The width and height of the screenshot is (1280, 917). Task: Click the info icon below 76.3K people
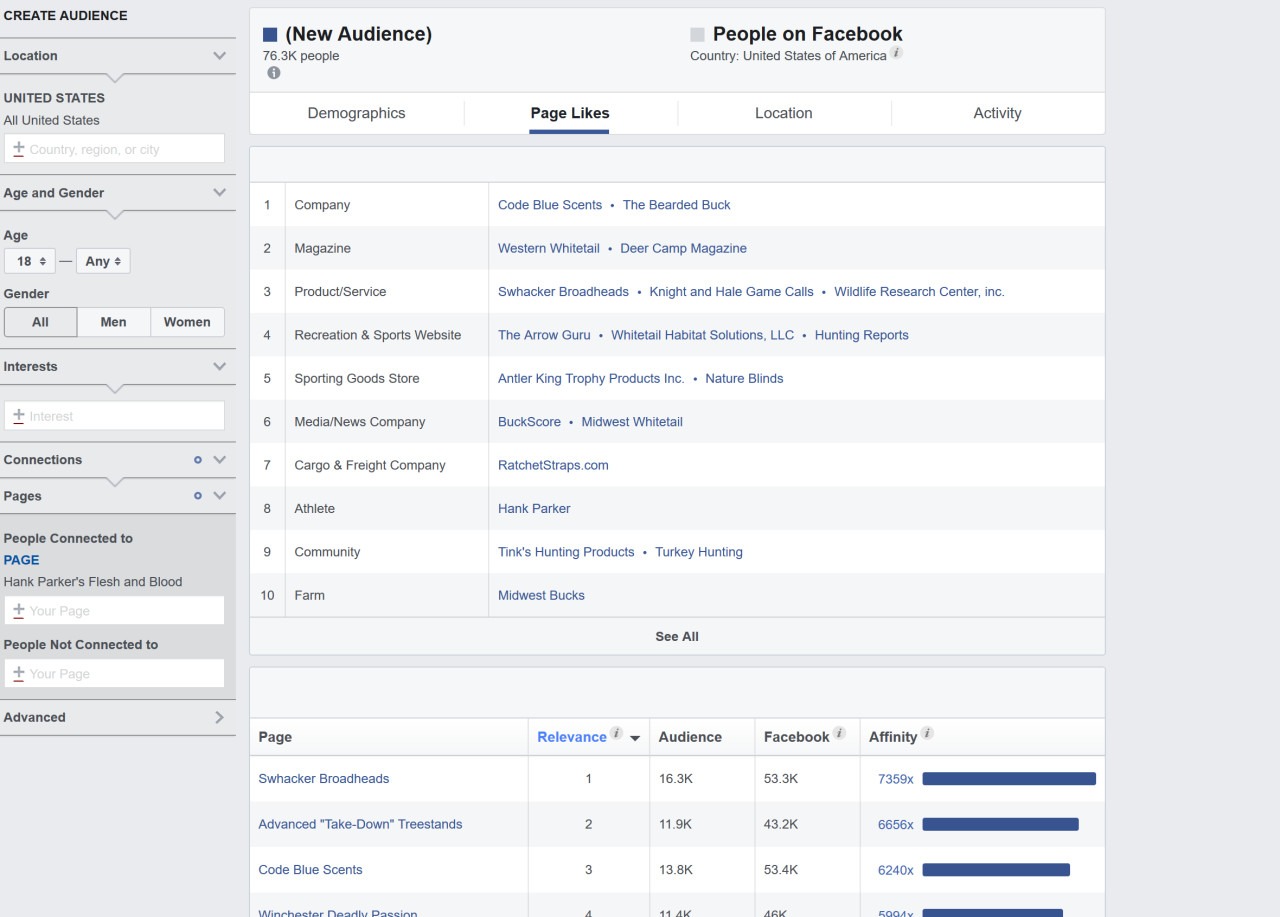click(274, 73)
